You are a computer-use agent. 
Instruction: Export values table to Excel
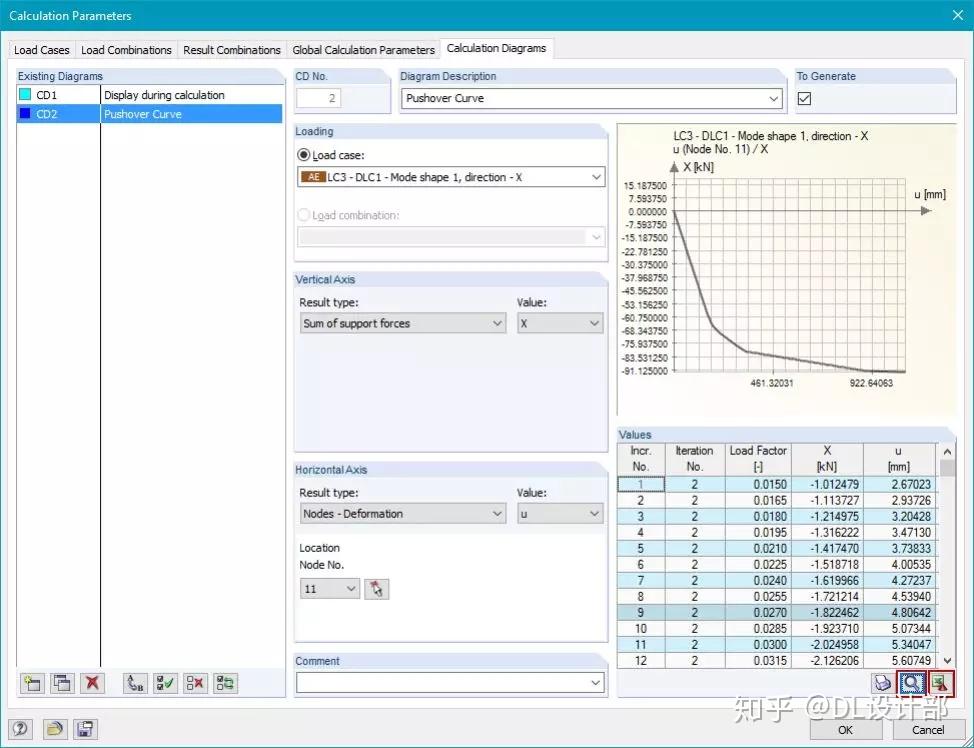(941, 683)
